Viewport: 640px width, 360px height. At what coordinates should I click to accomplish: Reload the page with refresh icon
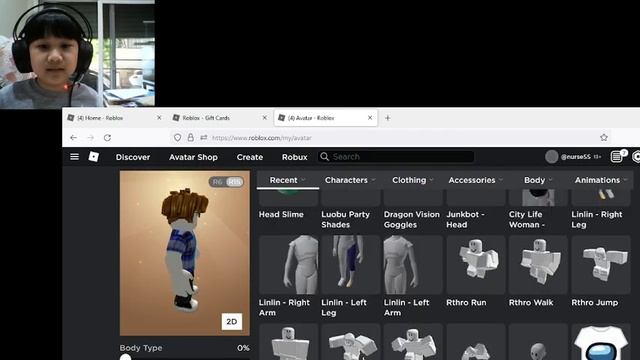click(107, 138)
